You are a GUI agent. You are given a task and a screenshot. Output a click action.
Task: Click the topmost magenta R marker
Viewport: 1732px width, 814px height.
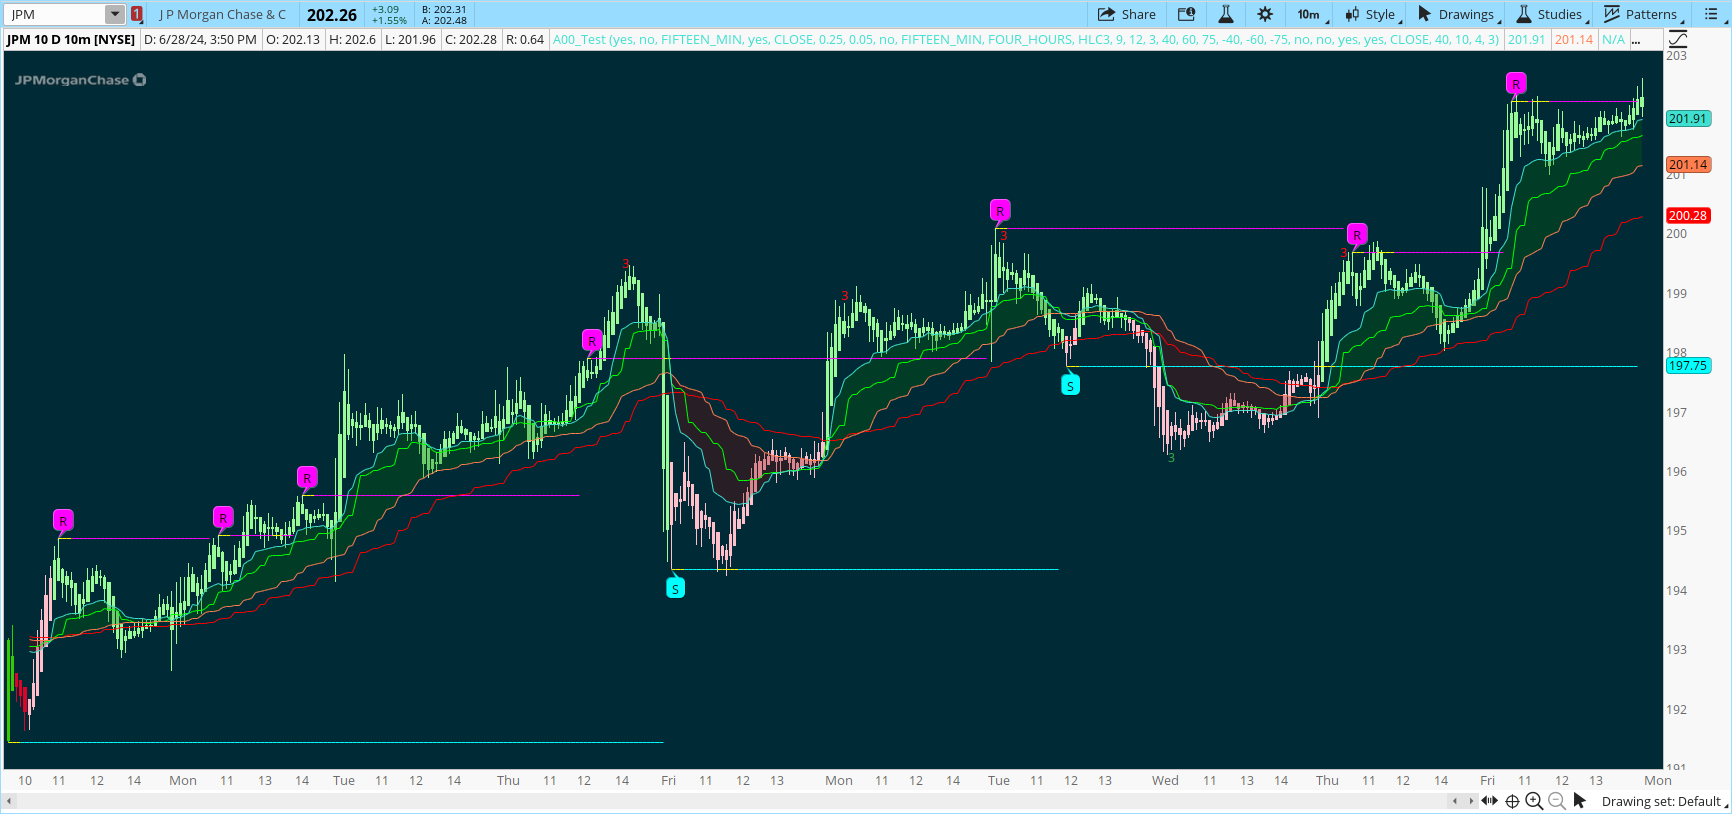point(1516,83)
